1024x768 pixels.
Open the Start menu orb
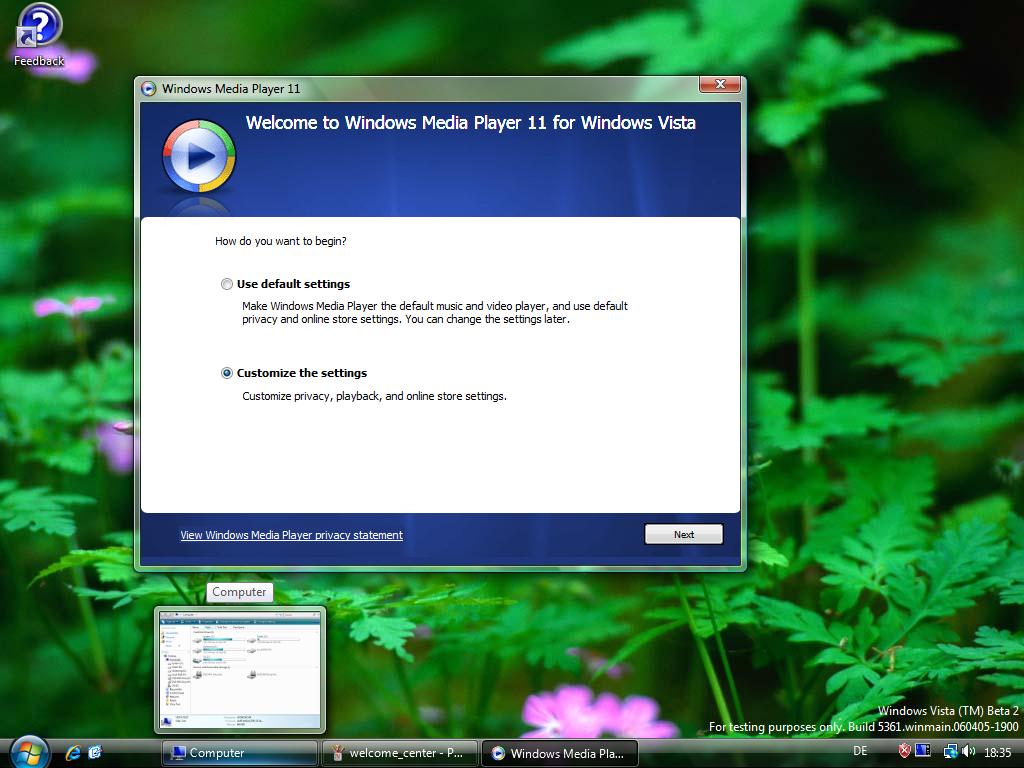pyautogui.click(x=29, y=752)
